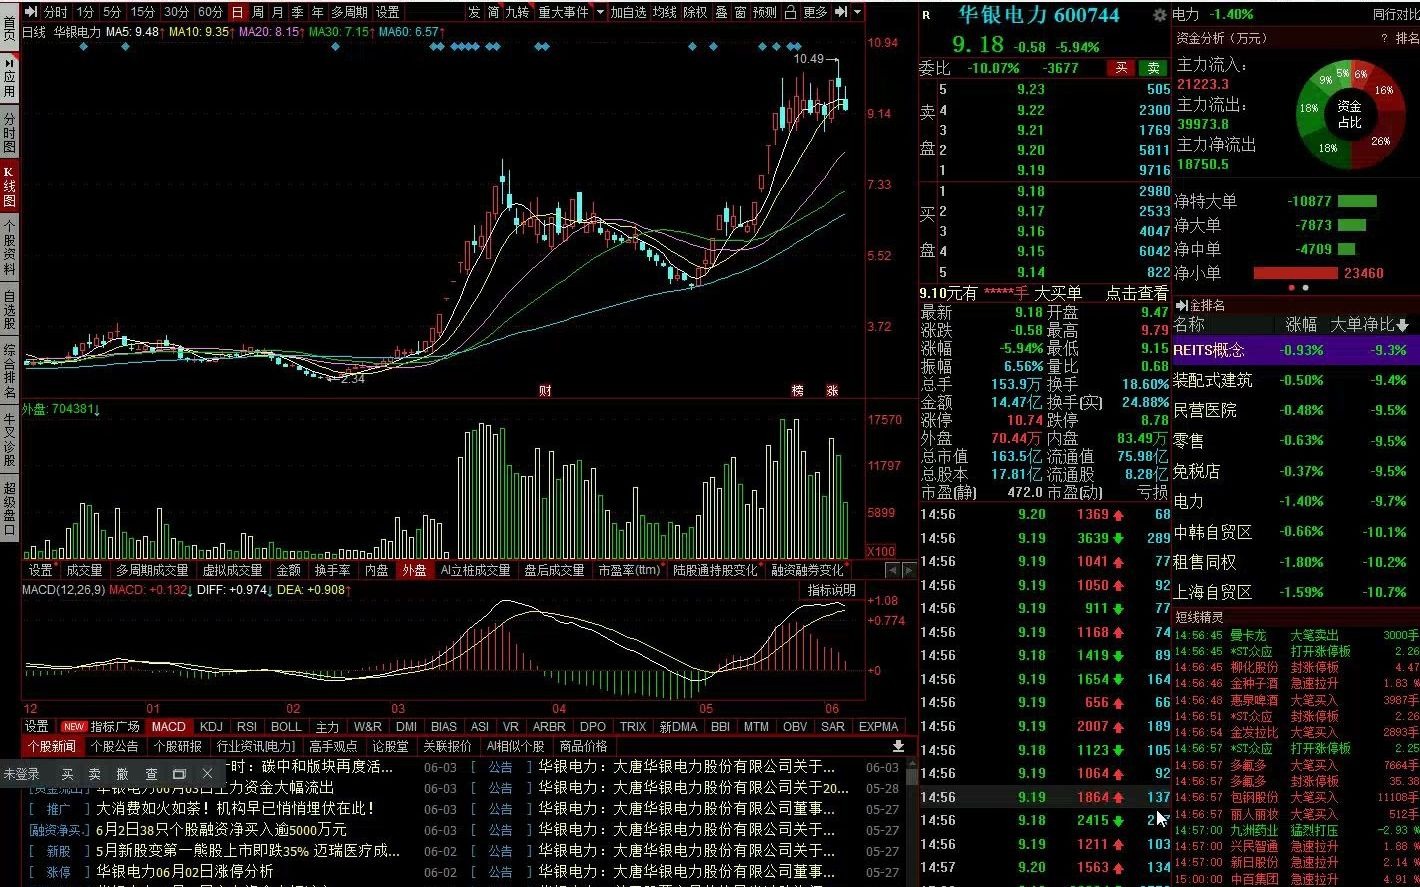
Task: Switch indicator to KDJ
Action: tap(211, 727)
